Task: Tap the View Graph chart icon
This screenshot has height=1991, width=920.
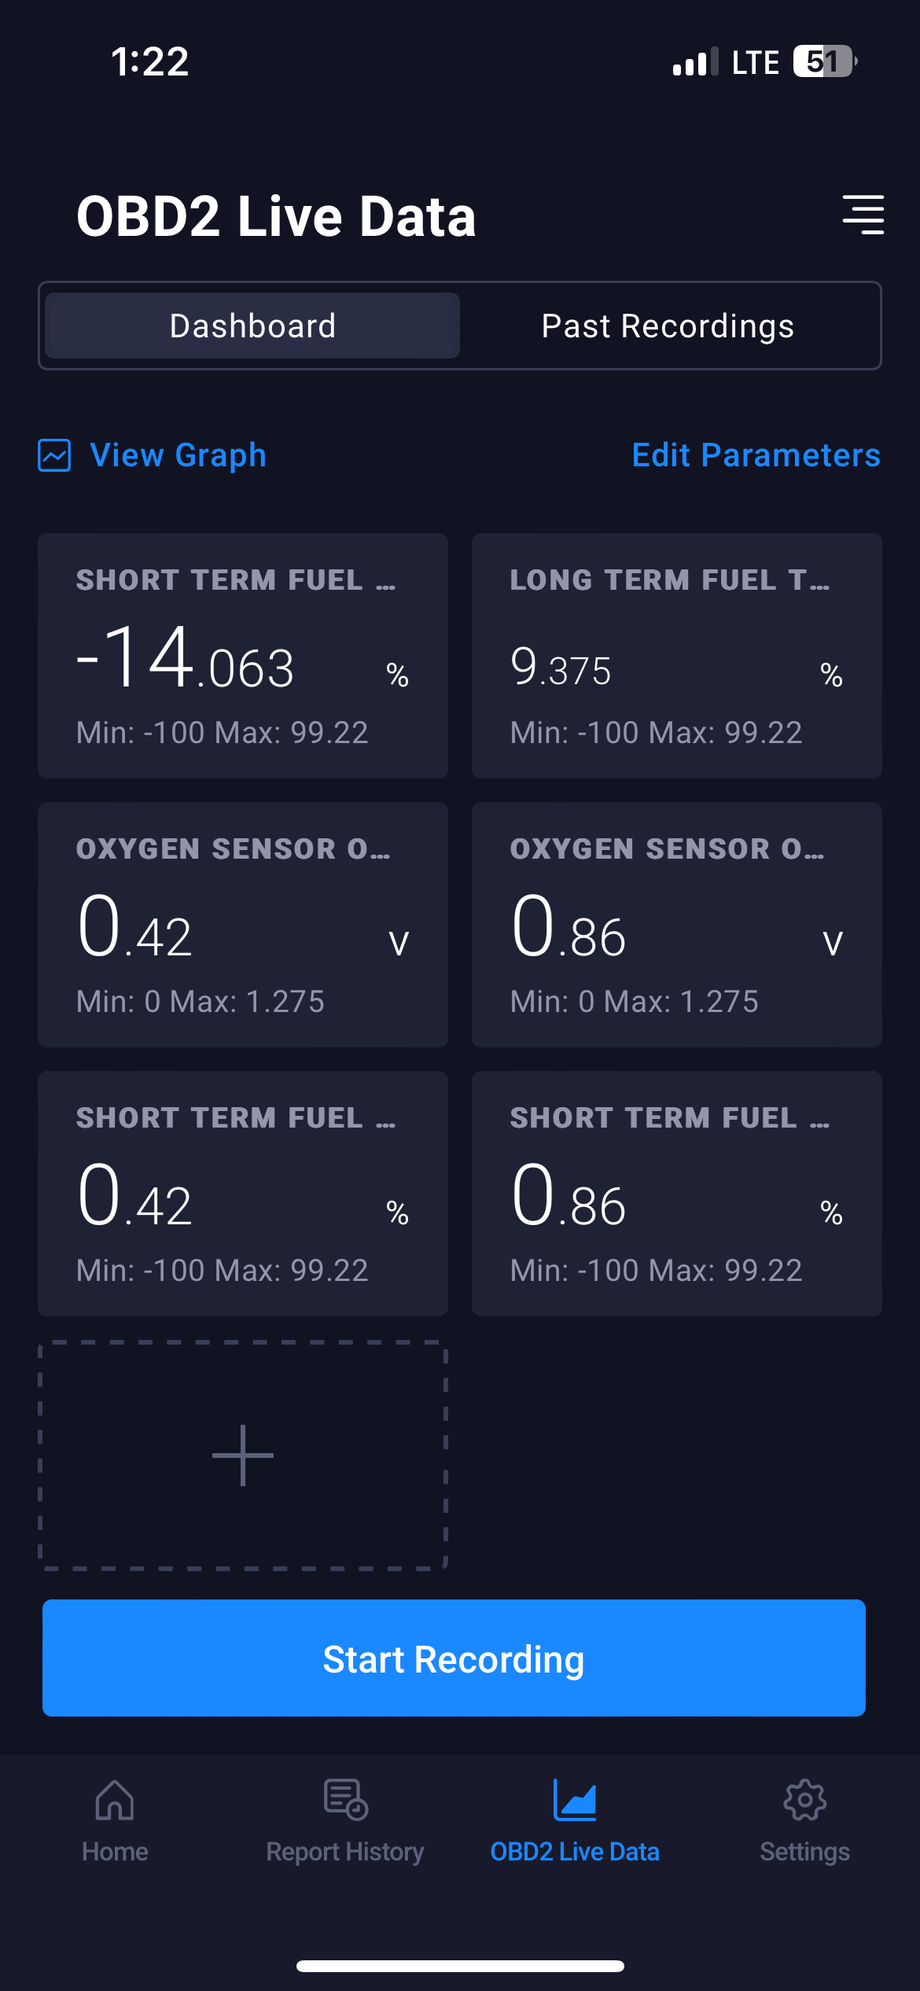Action: pyautogui.click(x=54, y=455)
